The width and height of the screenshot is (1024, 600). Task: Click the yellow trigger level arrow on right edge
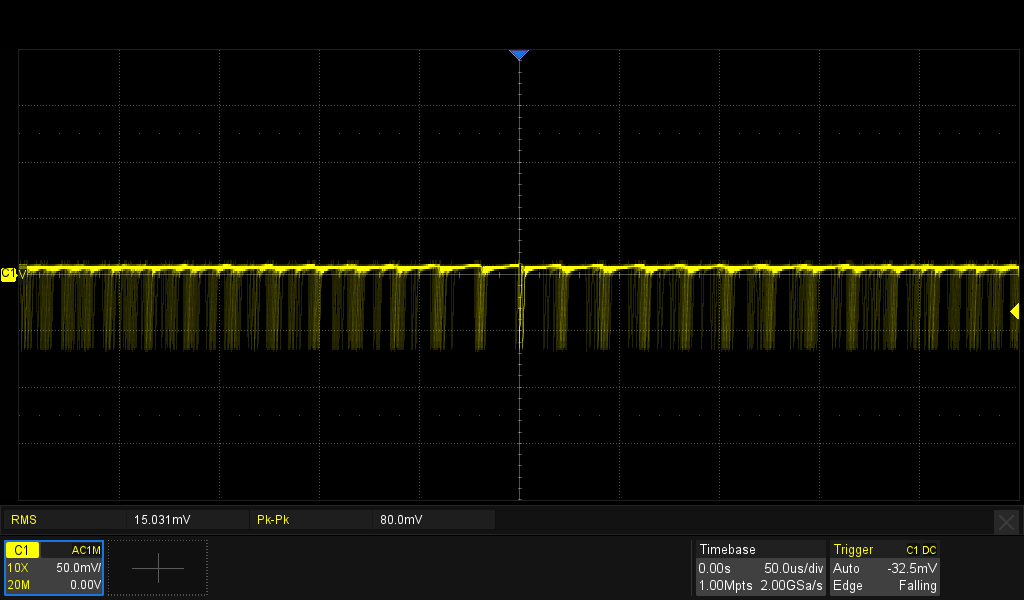pyautogui.click(x=1014, y=312)
